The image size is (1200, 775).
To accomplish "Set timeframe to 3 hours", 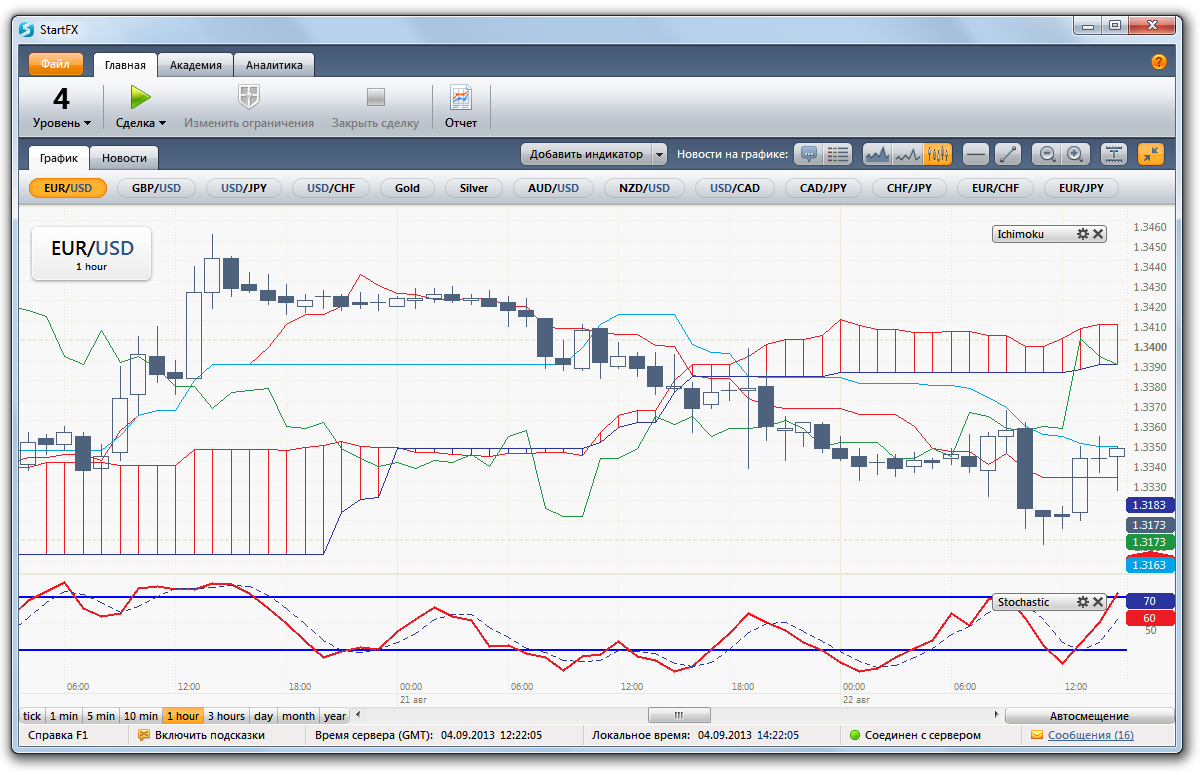I will point(226,716).
